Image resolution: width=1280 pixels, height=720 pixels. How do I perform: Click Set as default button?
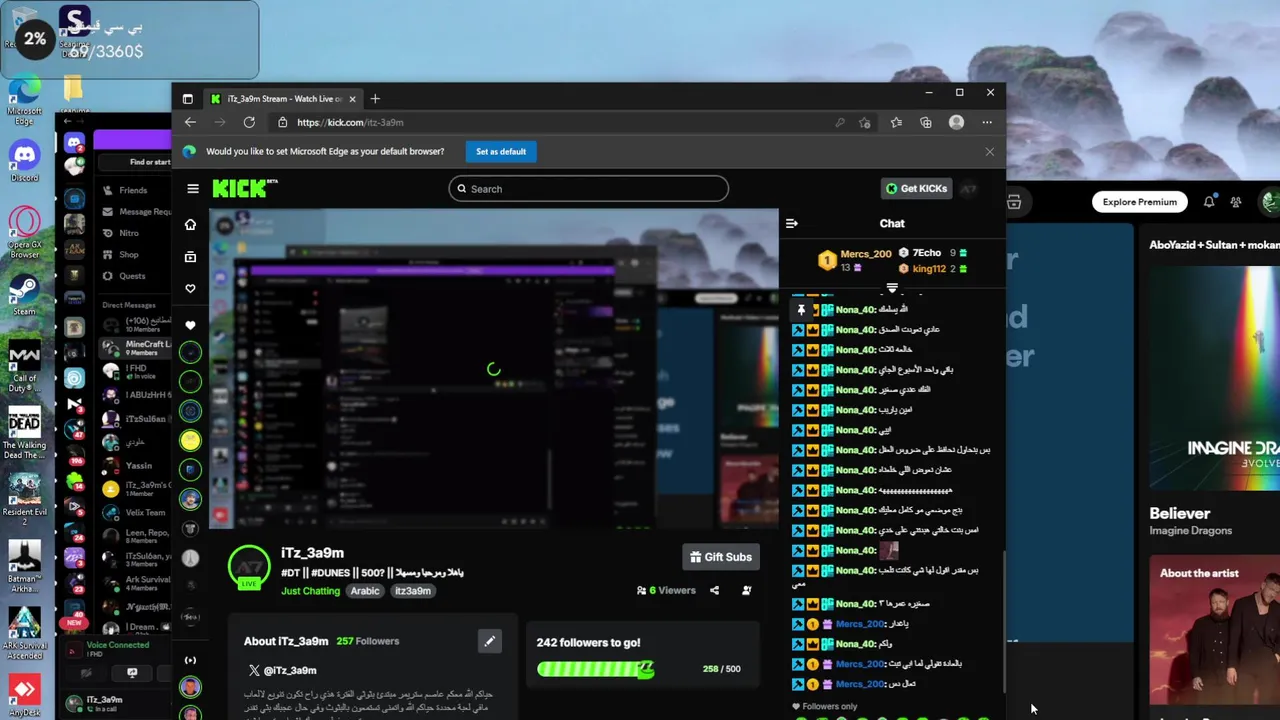(501, 151)
